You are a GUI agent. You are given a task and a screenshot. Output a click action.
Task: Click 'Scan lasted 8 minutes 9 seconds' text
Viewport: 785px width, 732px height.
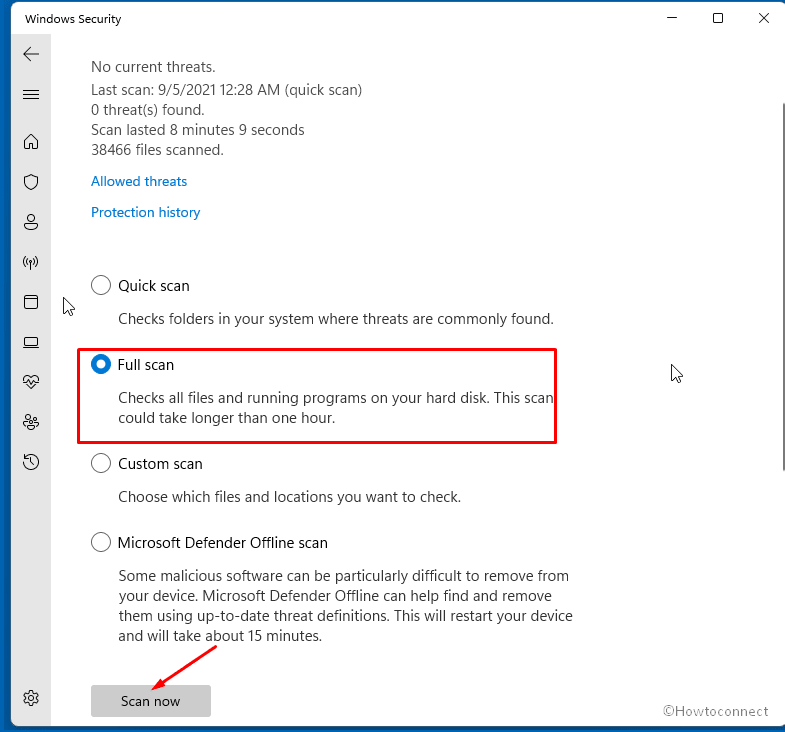tap(198, 130)
